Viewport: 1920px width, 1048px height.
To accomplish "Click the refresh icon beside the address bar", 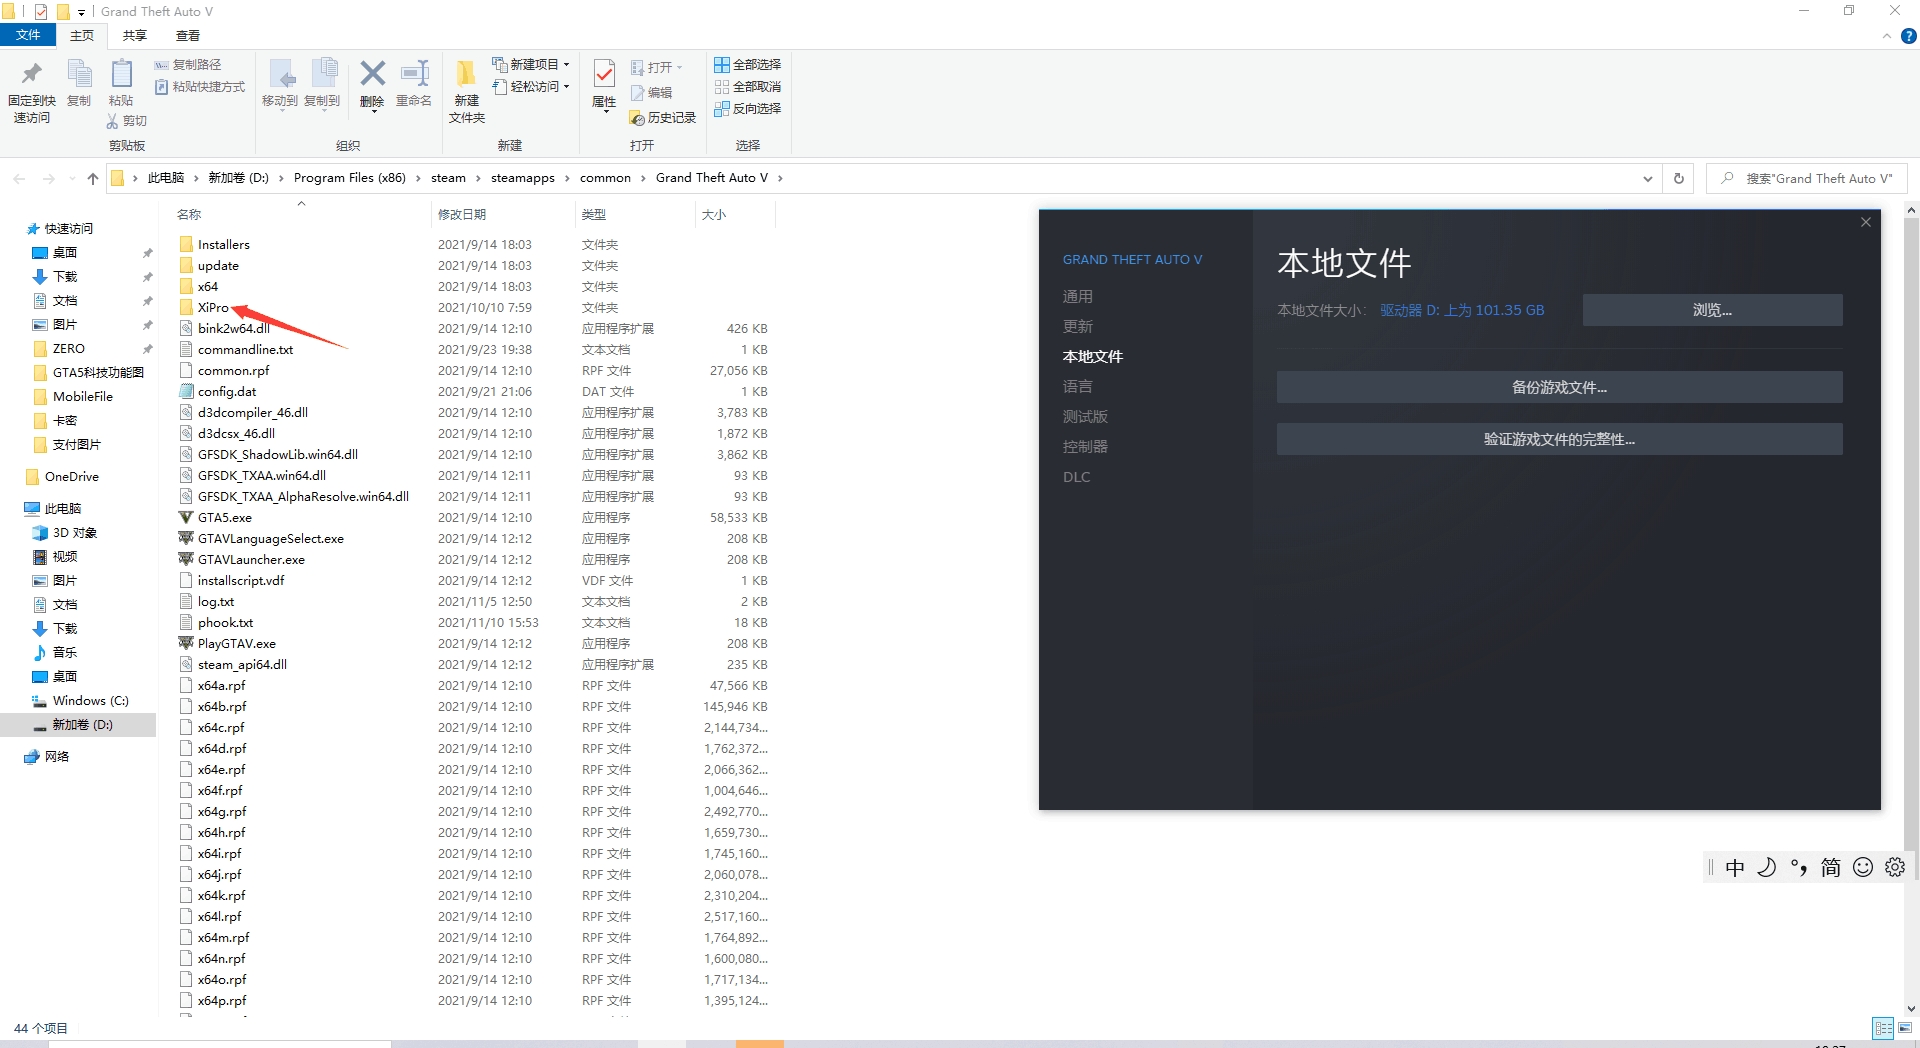I will pyautogui.click(x=1679, y=178).
